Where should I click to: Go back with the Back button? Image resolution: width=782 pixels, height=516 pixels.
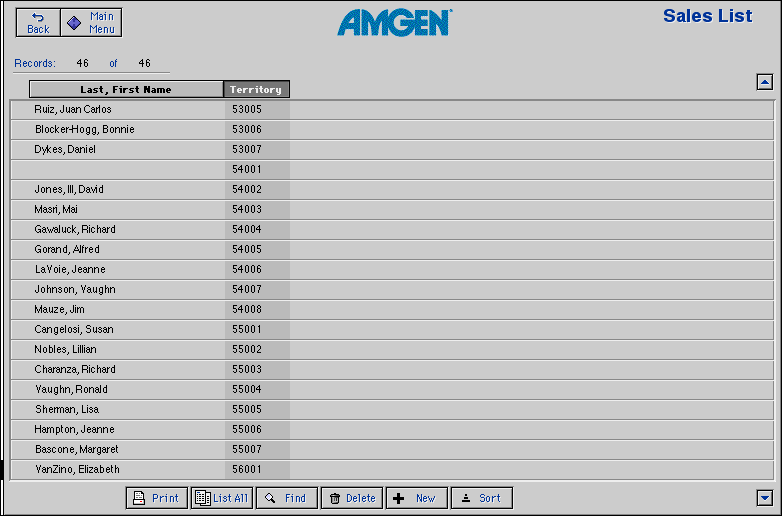(x=38, y=23)
